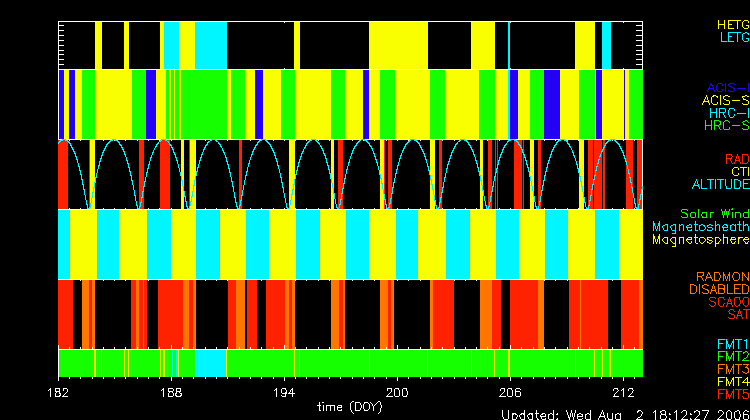
Task: Click the ALTITUDE legend label
Action: click(x=720, y=185)
